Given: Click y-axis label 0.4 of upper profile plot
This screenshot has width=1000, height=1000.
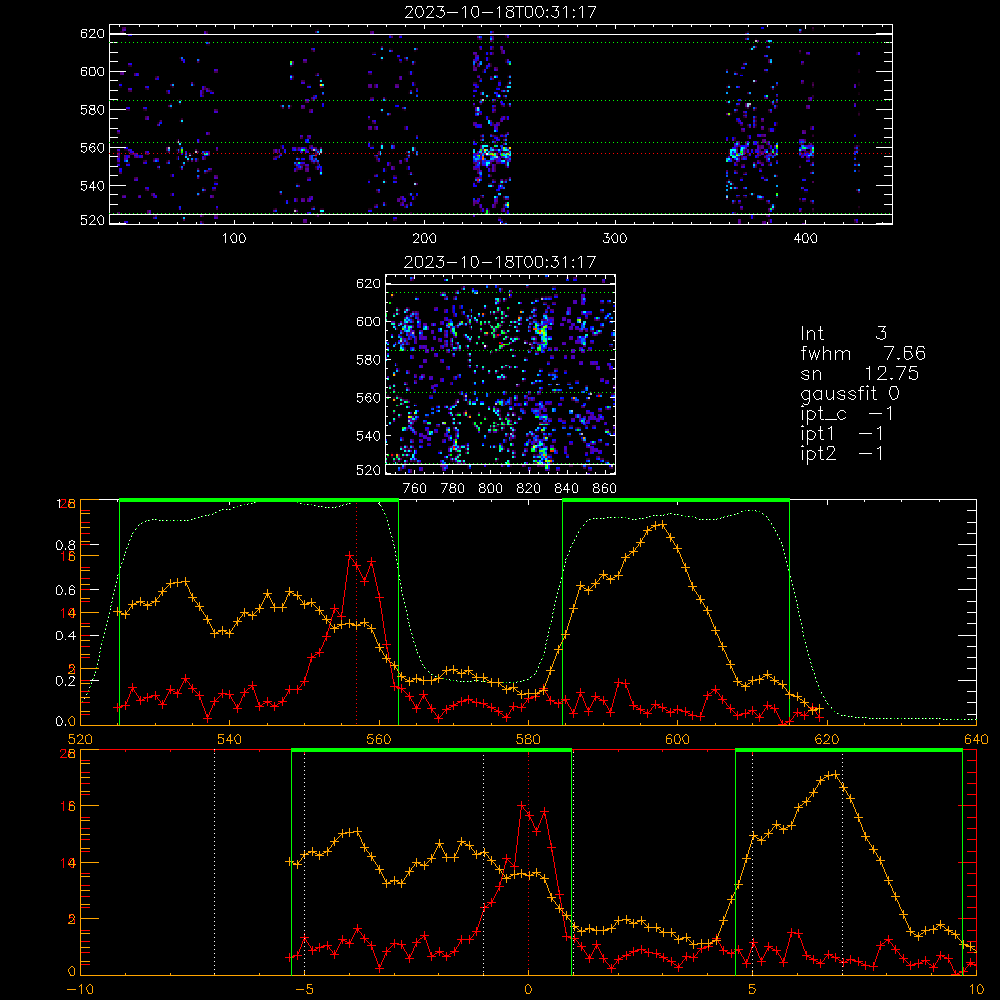Looking at the screenshot, I should coord(66,636).
